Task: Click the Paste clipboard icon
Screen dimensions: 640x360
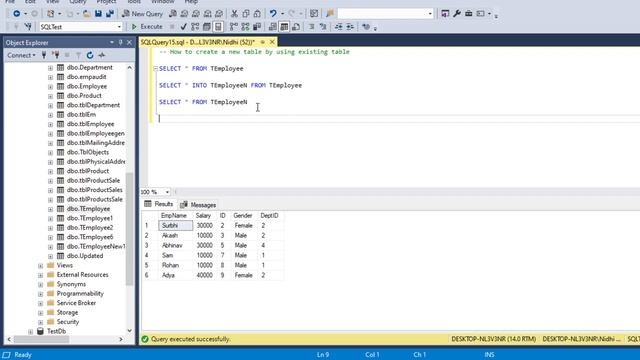Action: tap(257, 14)
